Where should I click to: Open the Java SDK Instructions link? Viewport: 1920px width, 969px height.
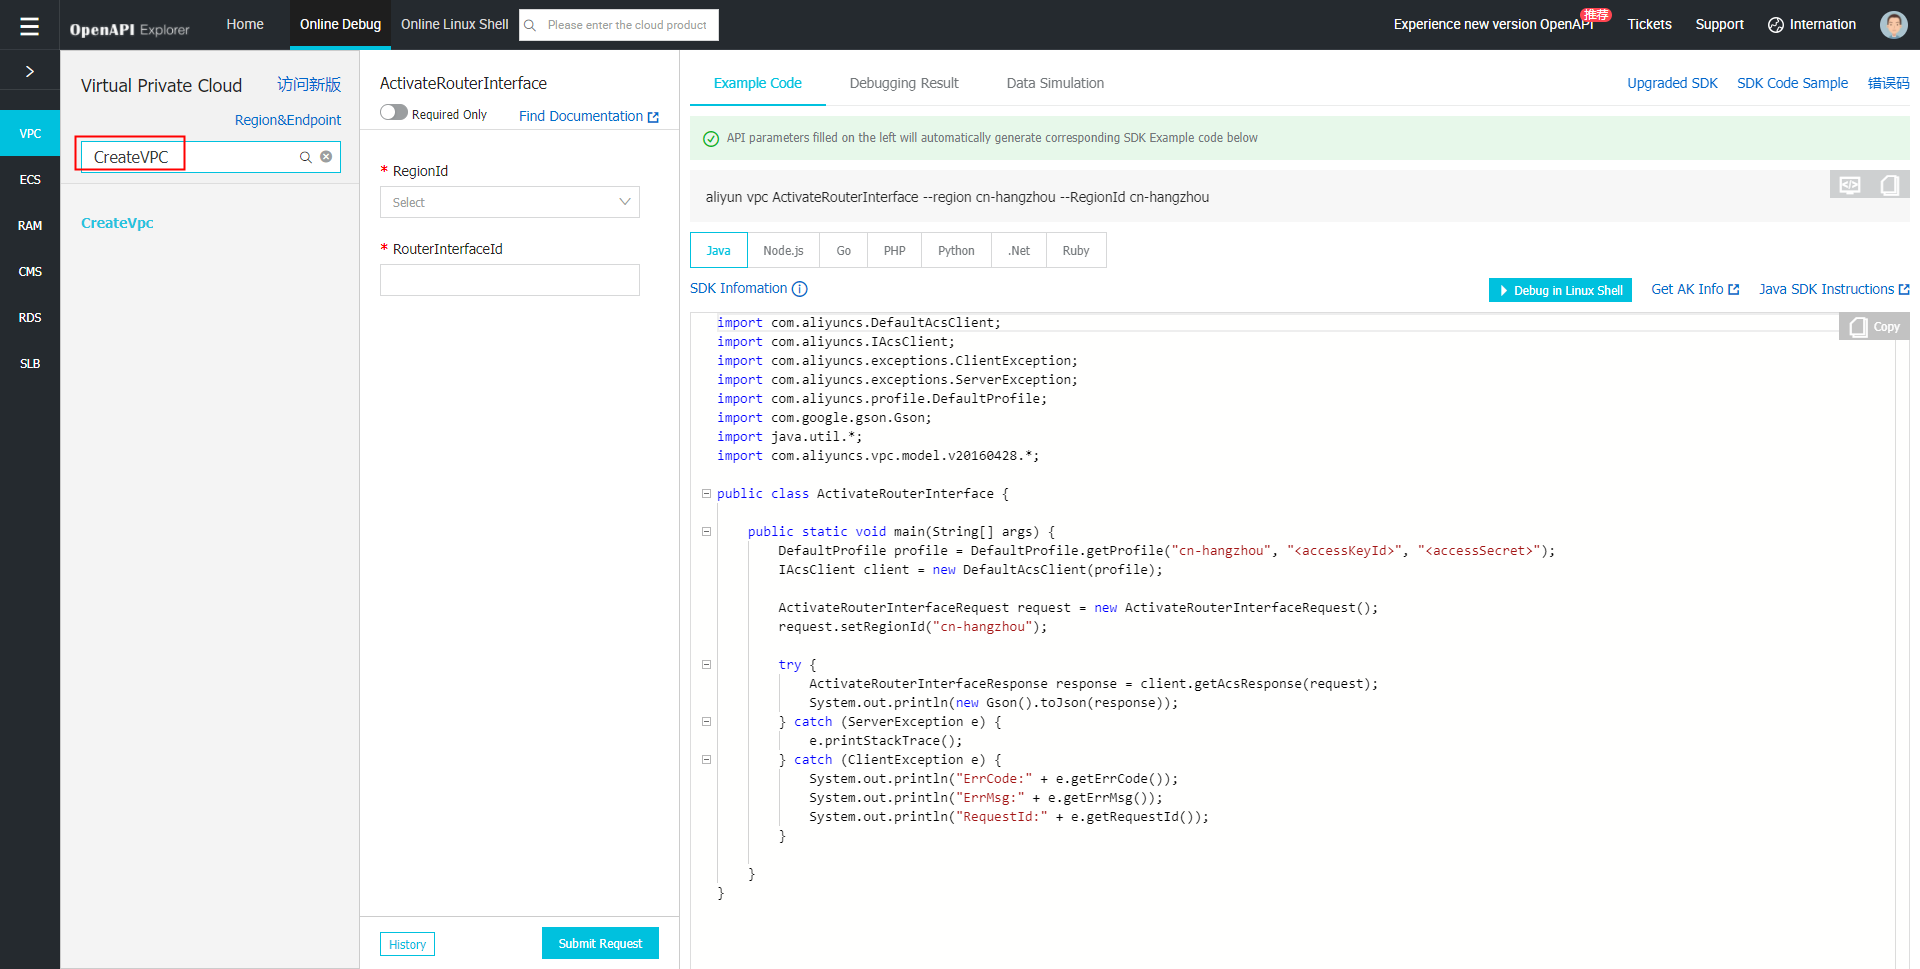pyautogui.click(x=1834, y=289)
